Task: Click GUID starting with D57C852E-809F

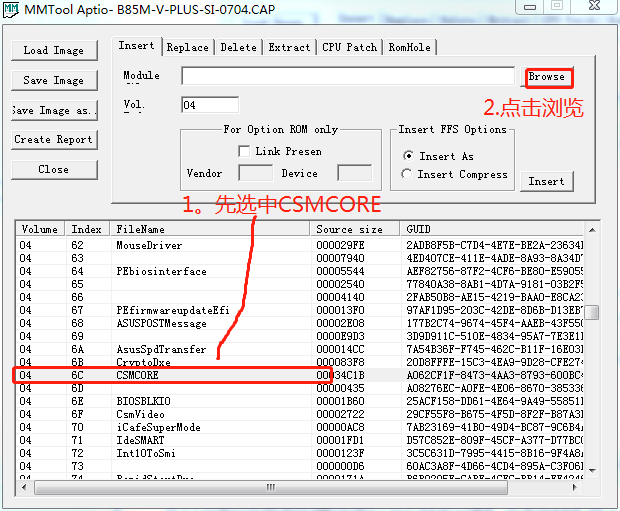Action: pyautogui.click(x=495, y=440)
